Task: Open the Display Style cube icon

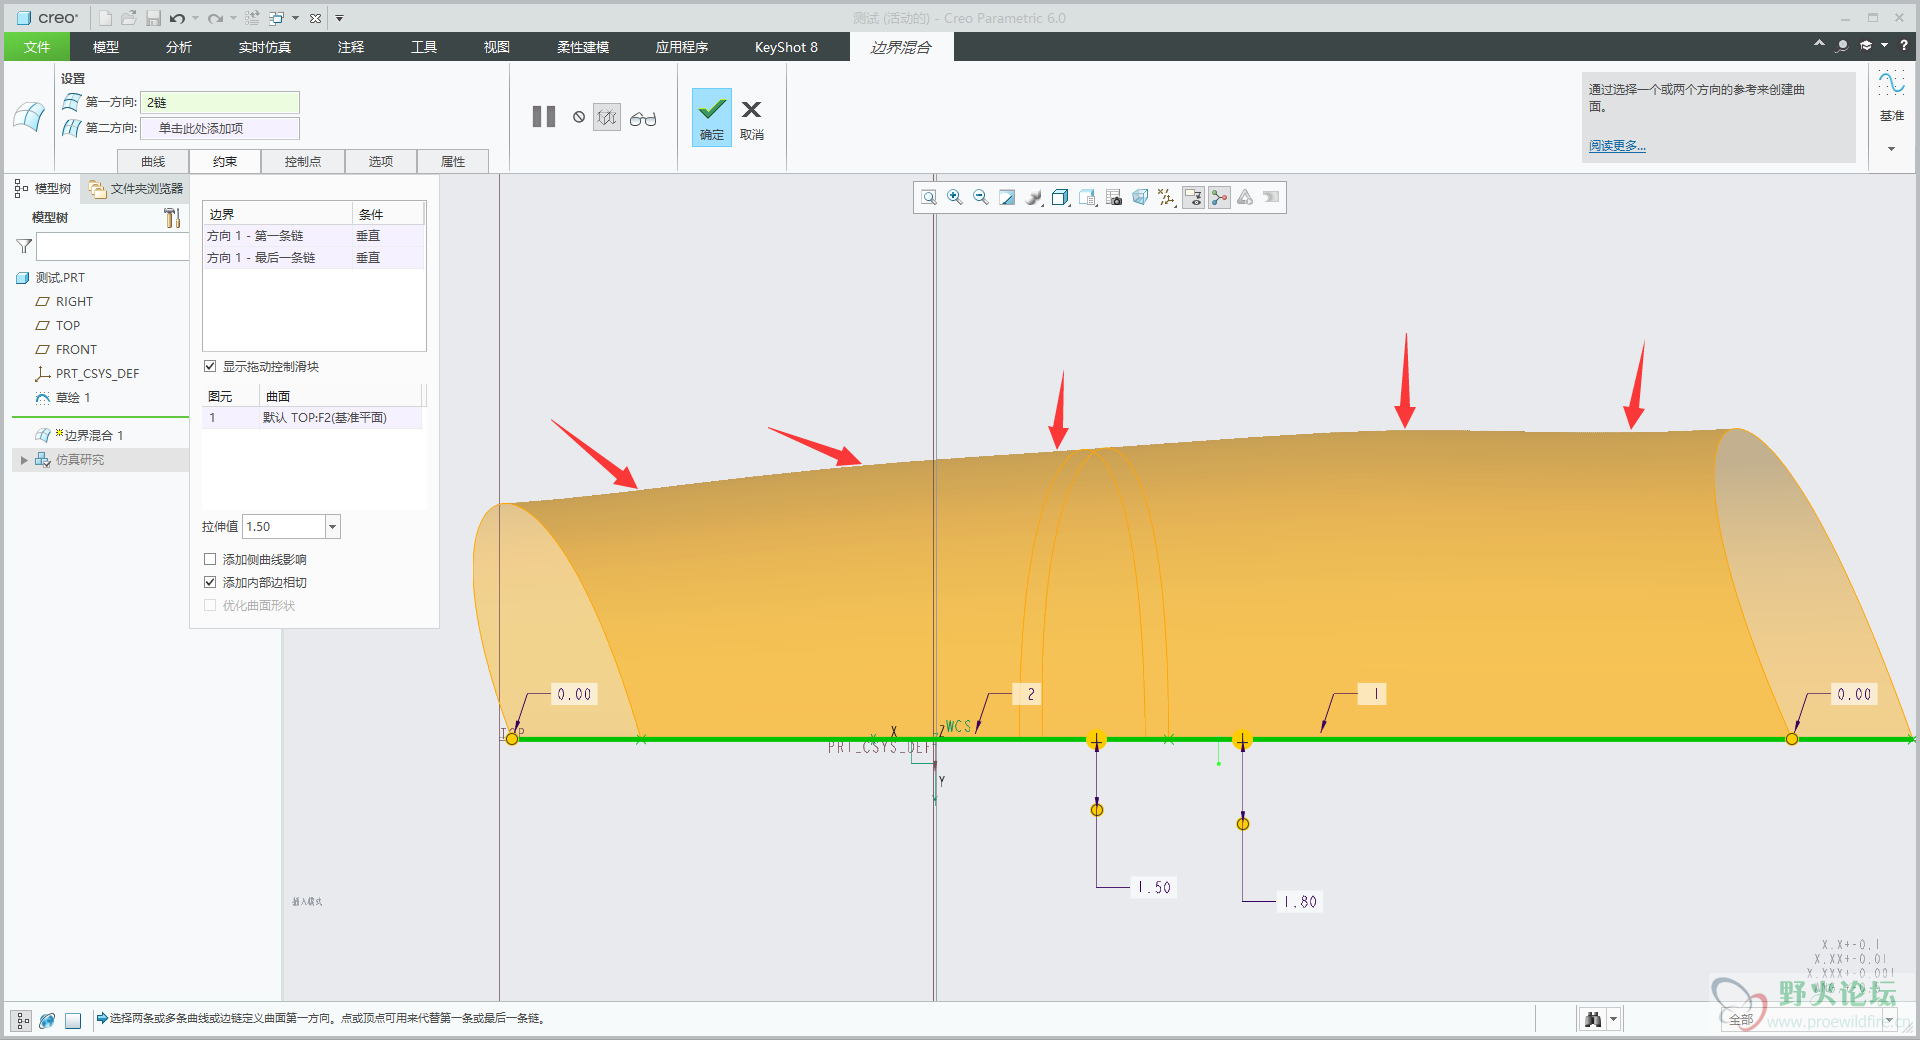Action: coord(1061,198)
